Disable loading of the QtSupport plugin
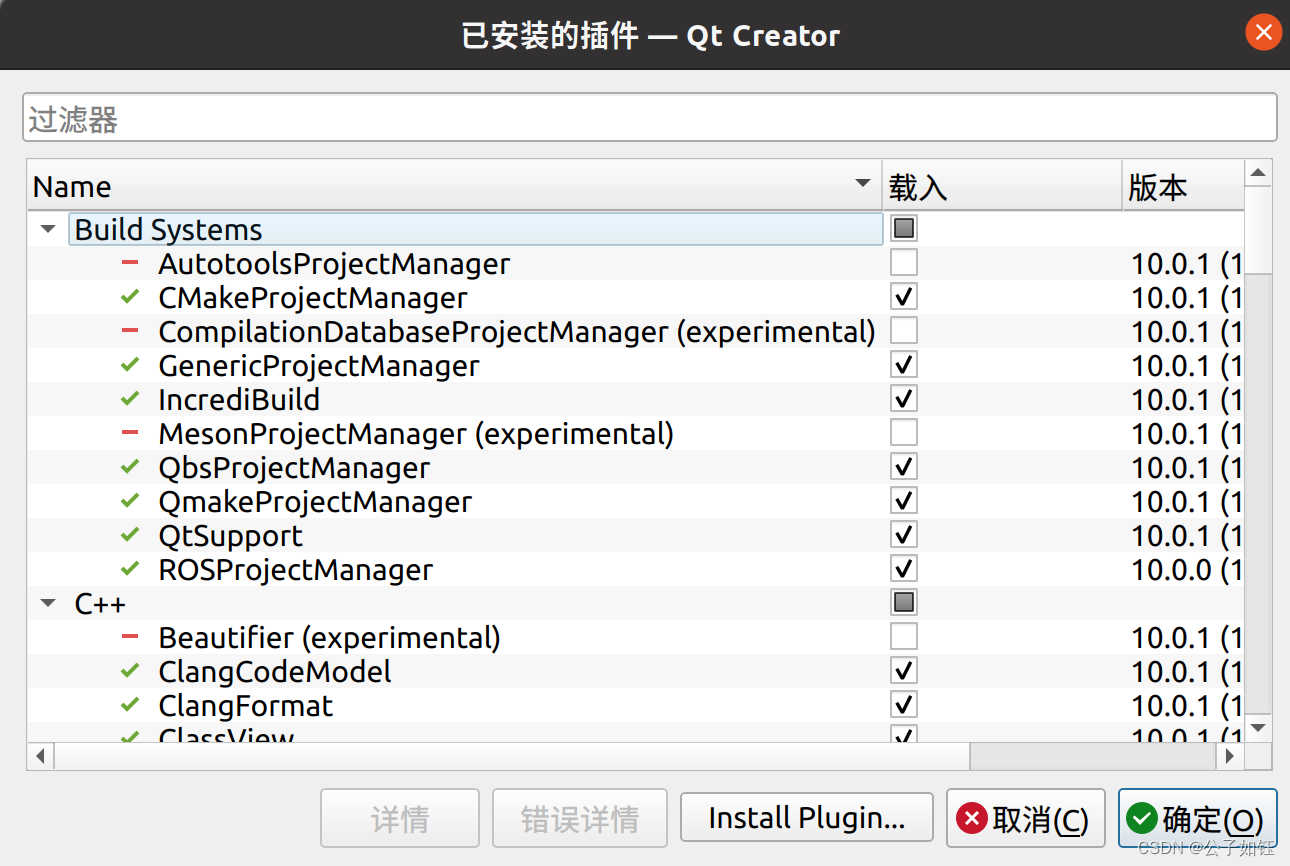Image resolution: width=1290 pixels, height=866 pixels. tap(904, 535)
